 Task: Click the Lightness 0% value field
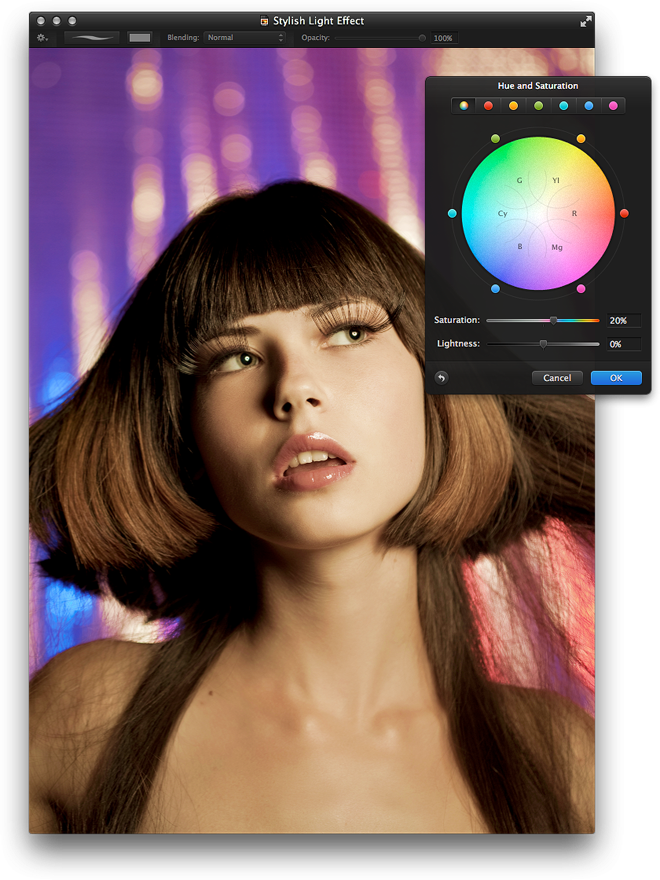point(623,344)
